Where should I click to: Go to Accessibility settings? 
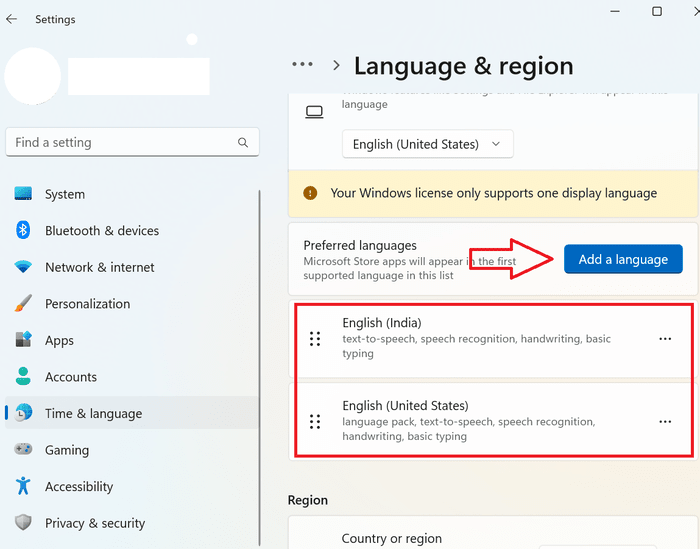point(132,486)
